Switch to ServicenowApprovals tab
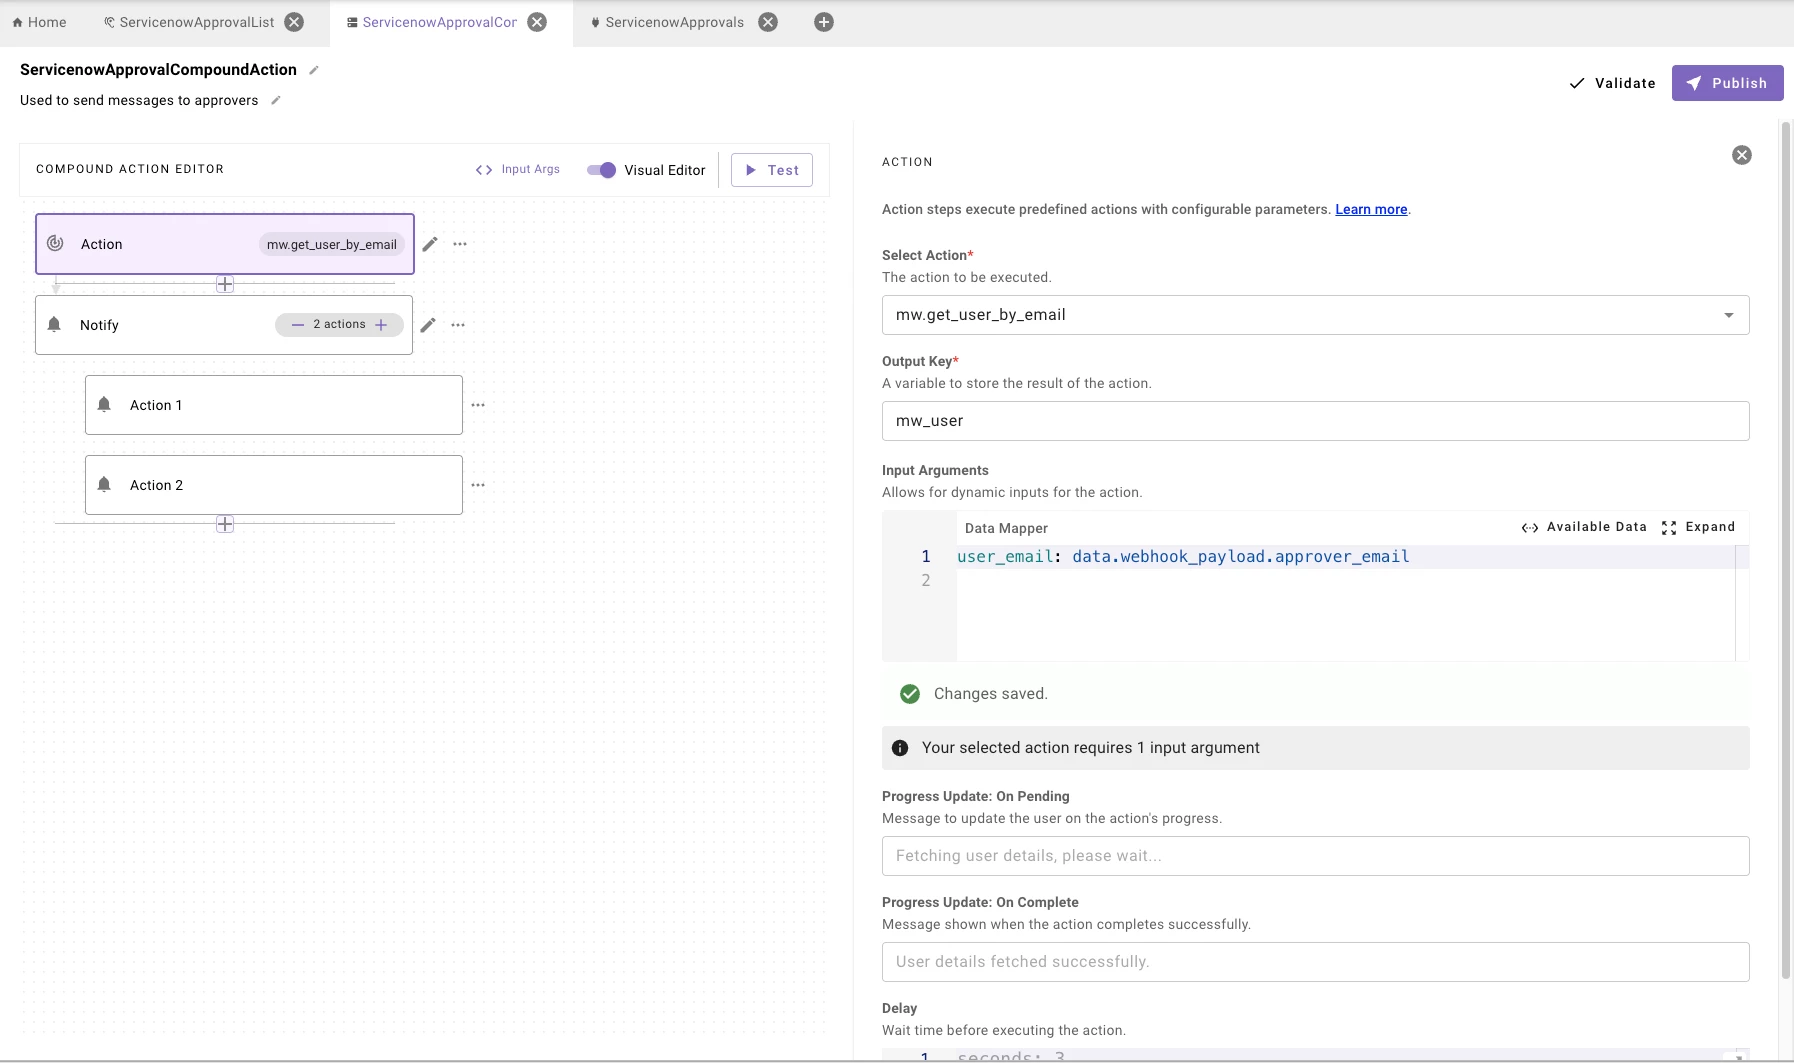This screenshot has height=1063, width=1794. pos(667,22)
